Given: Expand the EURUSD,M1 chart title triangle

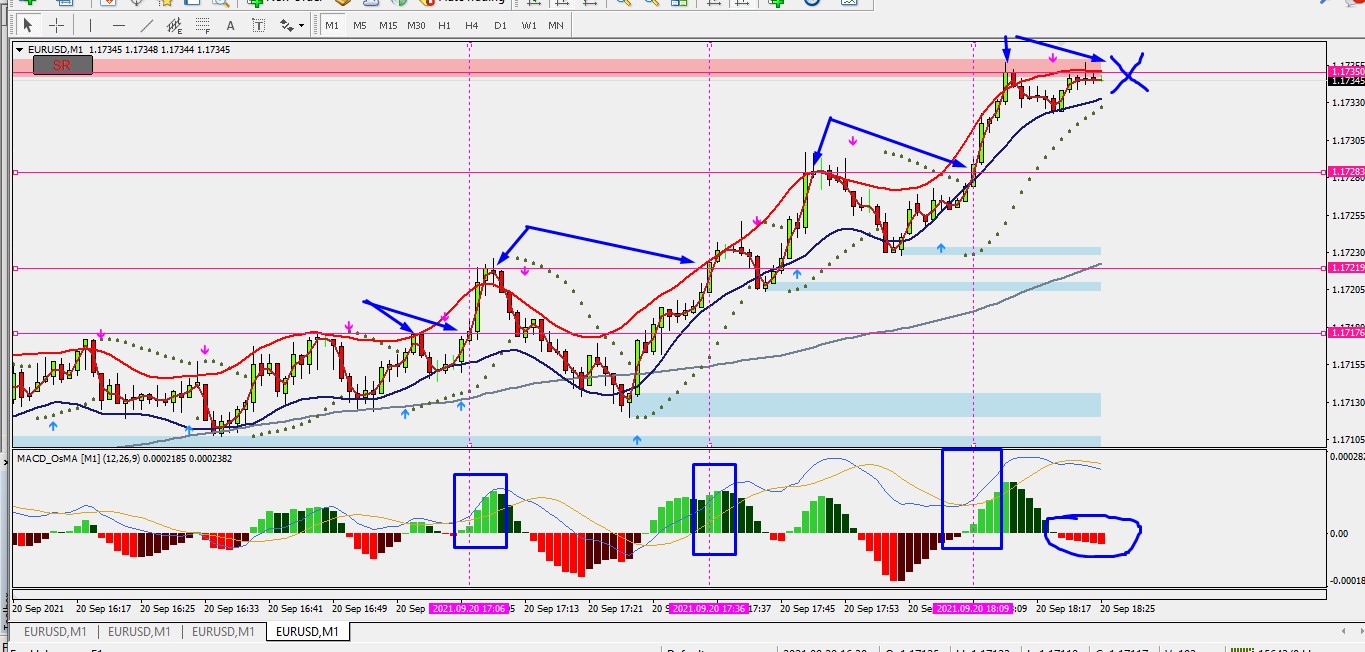Looking at the screenshot, I should click(20, 49).
